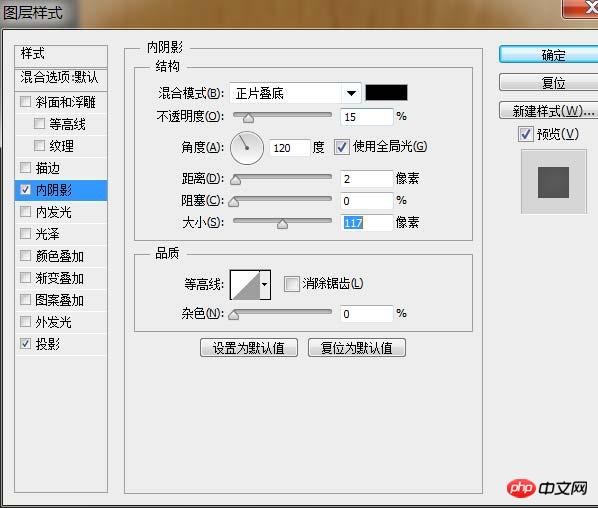Image resolution: width=598 pixels, height=508 pixels.
Task: Open 混合选项:默认 settings
Action: coord(61,79)
